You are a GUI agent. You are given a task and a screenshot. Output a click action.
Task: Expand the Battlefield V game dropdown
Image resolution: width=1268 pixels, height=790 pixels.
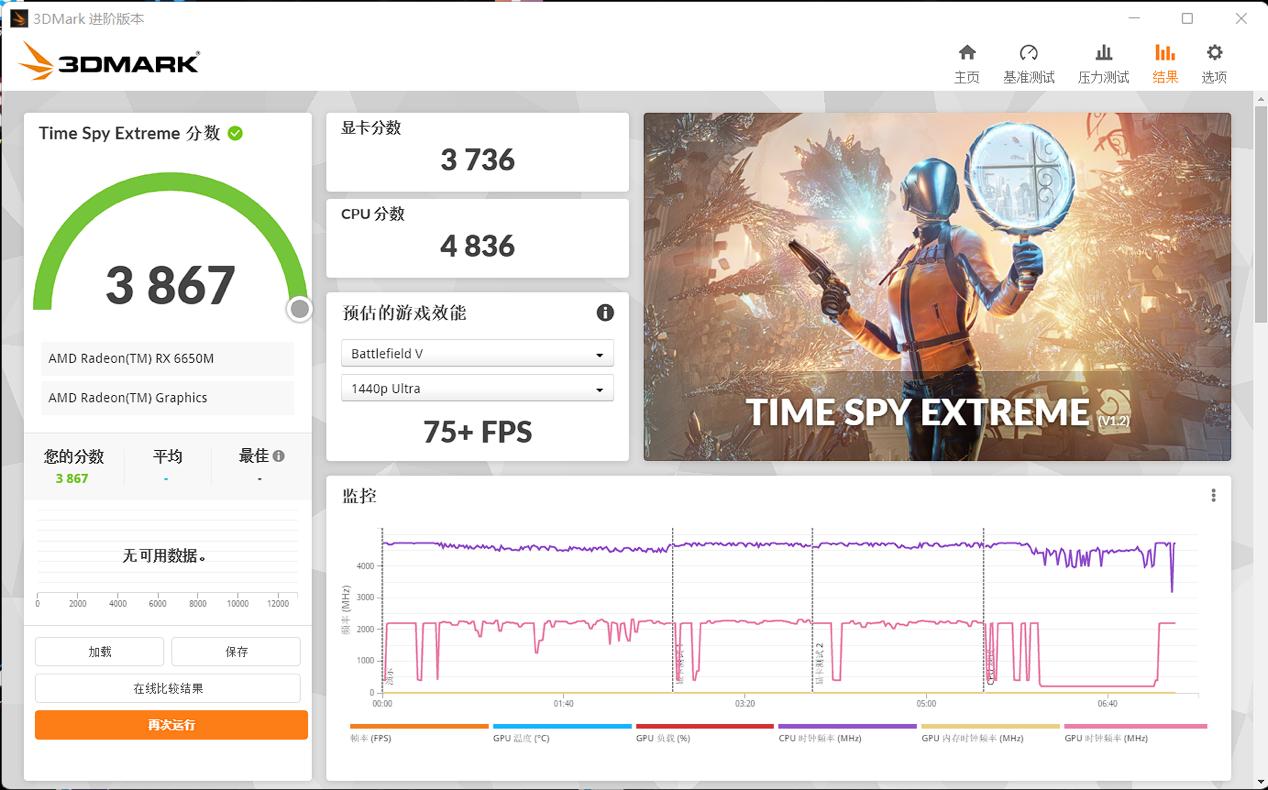click(x=477, y=354)
